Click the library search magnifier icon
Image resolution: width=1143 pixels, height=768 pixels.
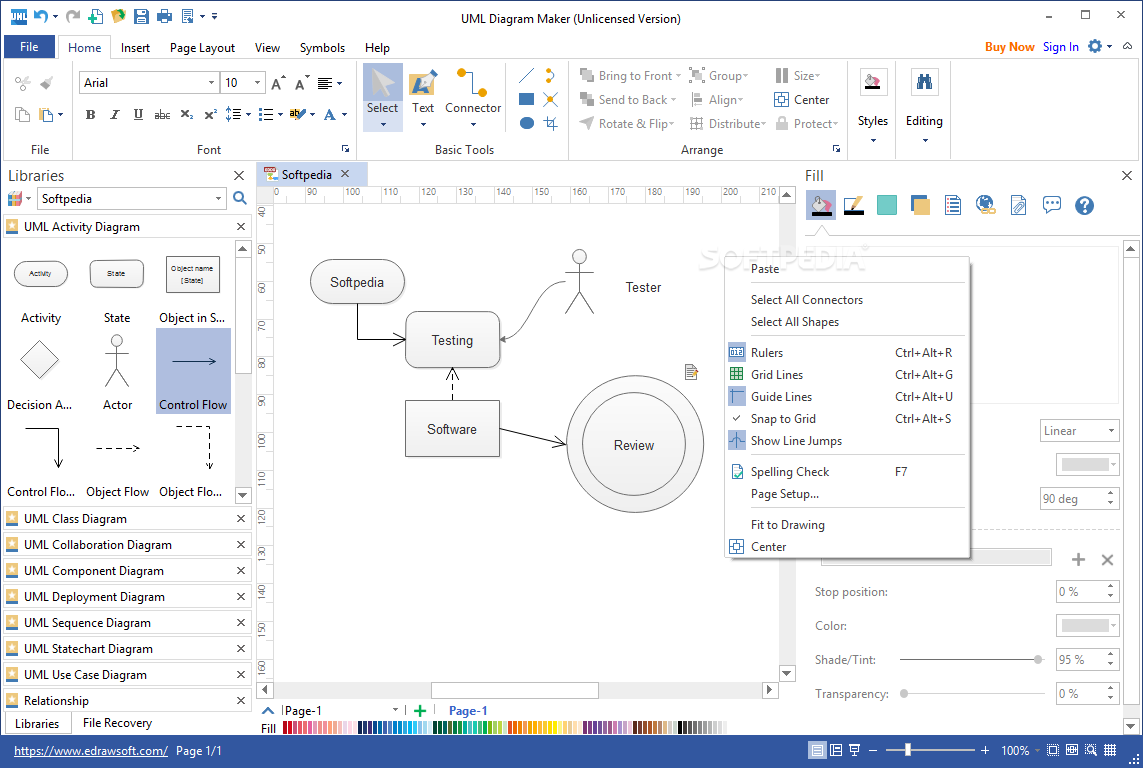pos(240,198)
